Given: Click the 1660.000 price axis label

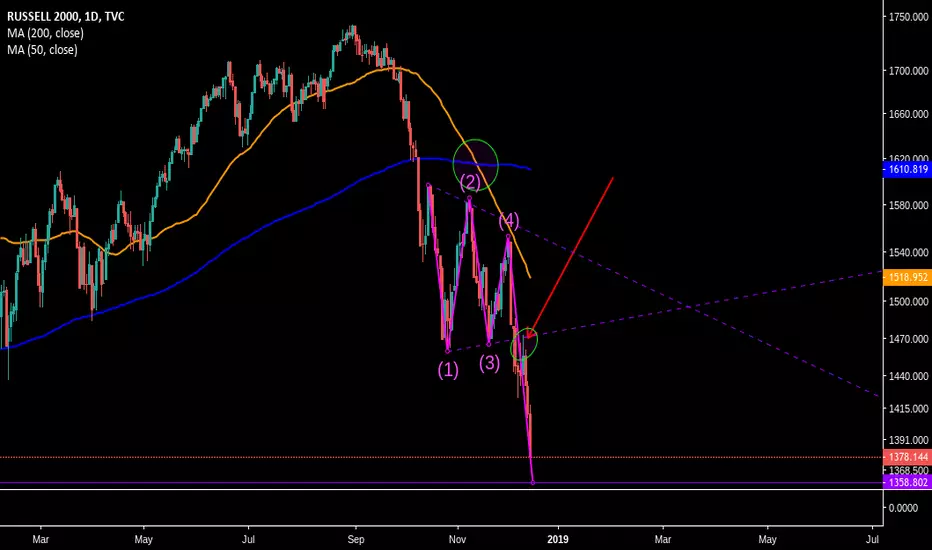Looking at the screenshot, I should 908,114.
